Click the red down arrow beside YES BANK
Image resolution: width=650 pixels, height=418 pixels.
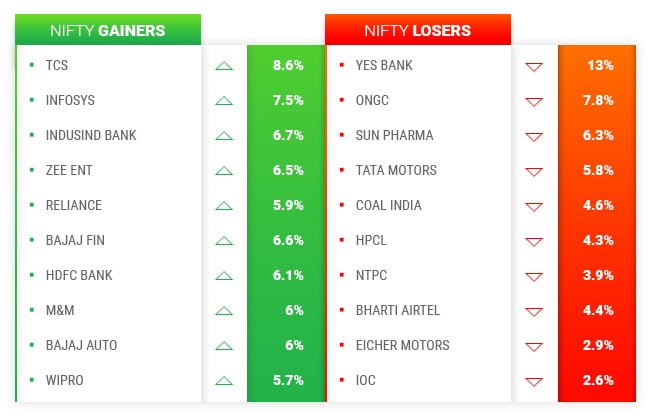(x=534, y=66)
